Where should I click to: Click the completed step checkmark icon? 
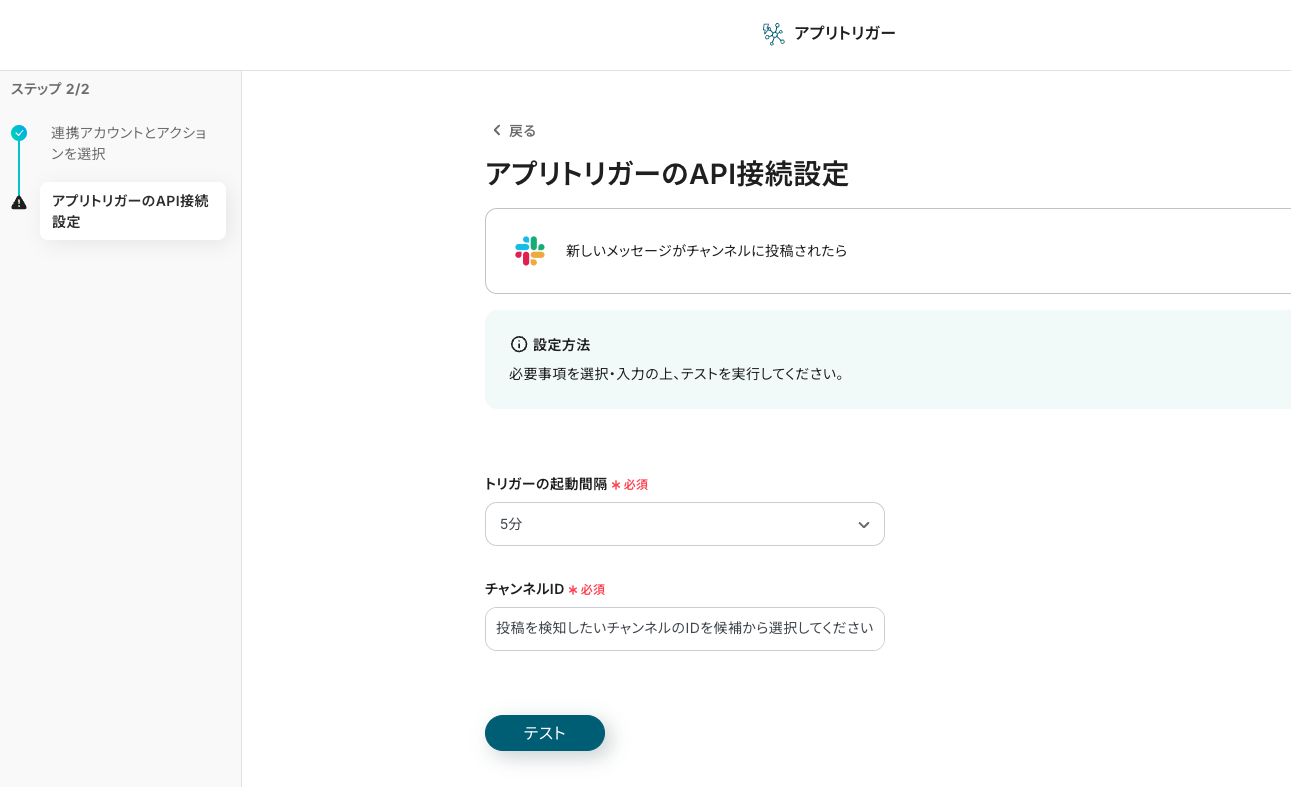pyautogui.click(x=19, y=133)
